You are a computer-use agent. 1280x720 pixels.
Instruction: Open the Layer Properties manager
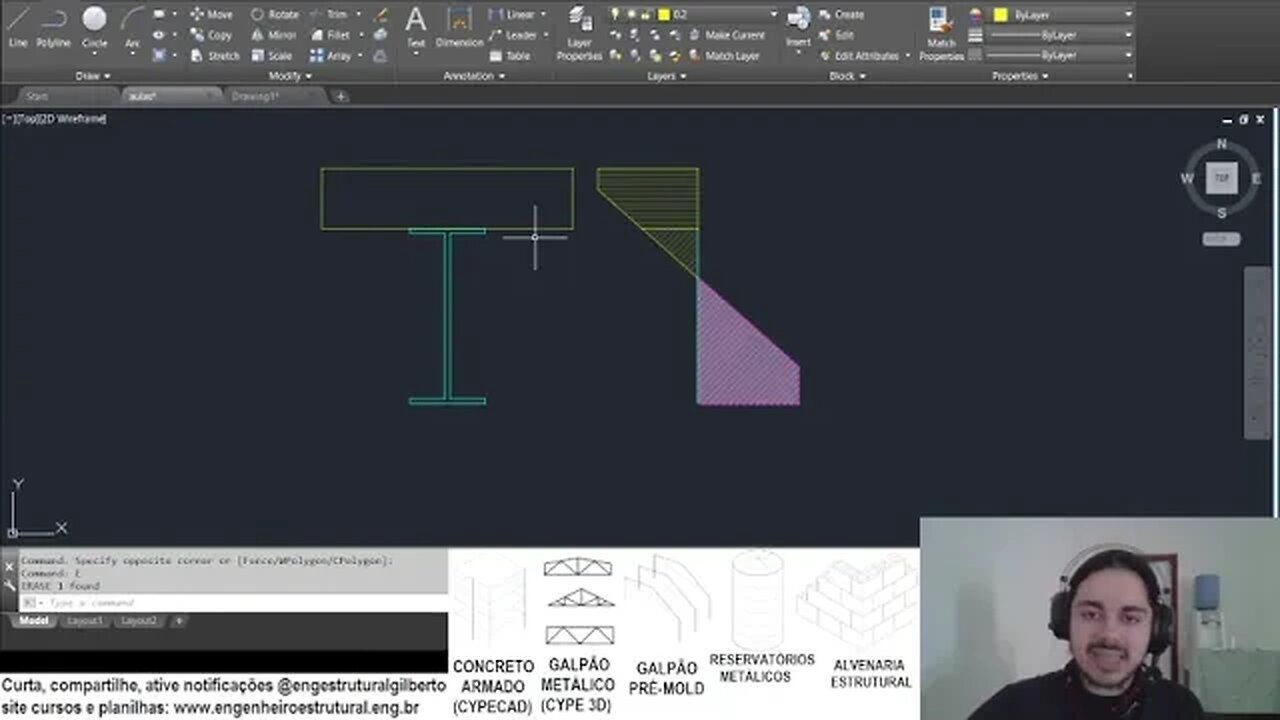[x=579, y=32]
